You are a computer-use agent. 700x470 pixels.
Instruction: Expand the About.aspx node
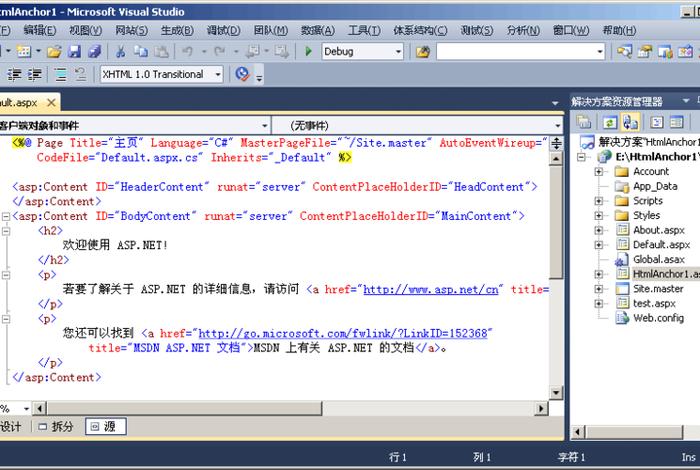tap(599, 230)
